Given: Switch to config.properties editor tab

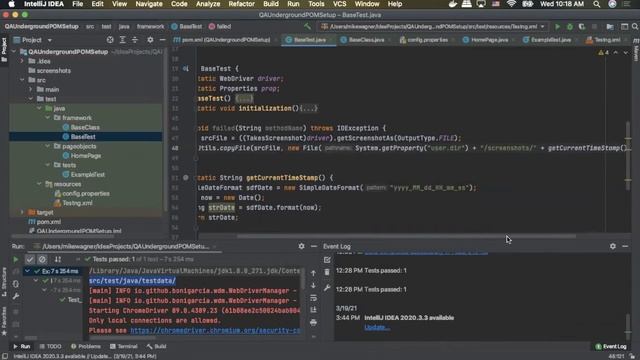Looking at the screenshot, I should pos(427,40).
